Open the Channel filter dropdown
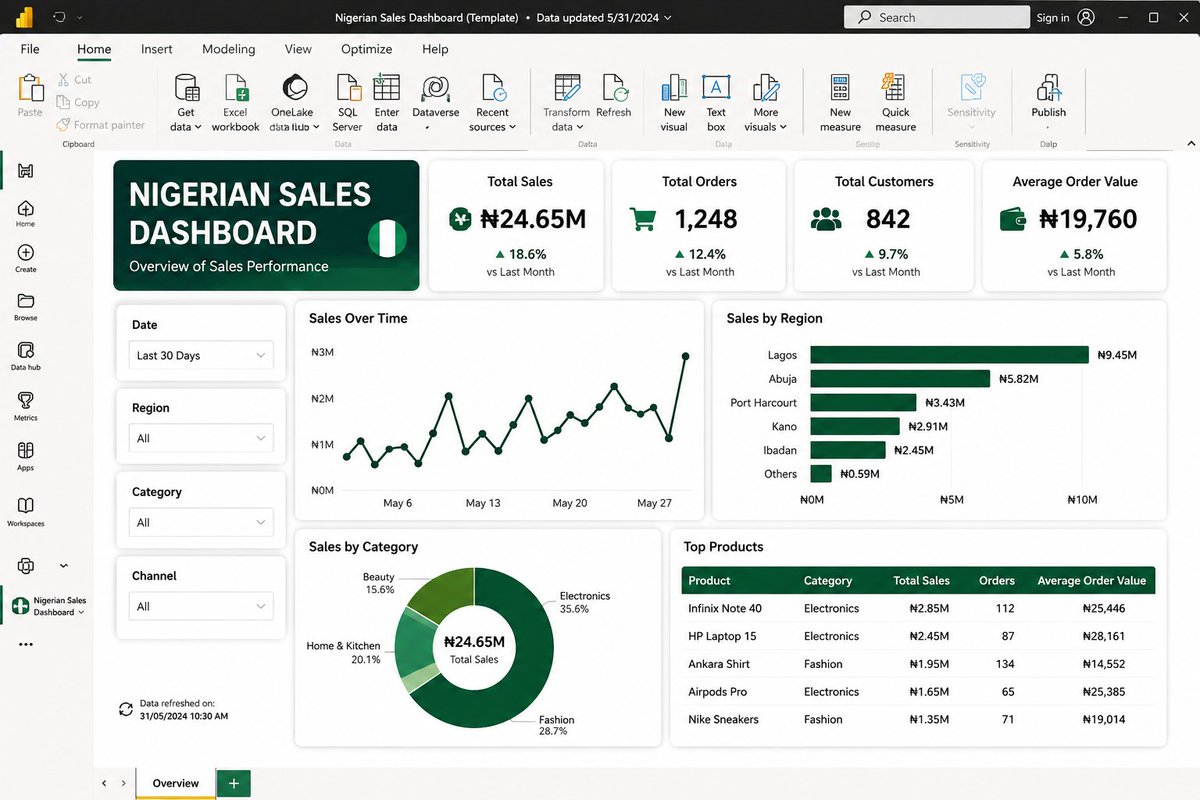 (x=201, y=606)
